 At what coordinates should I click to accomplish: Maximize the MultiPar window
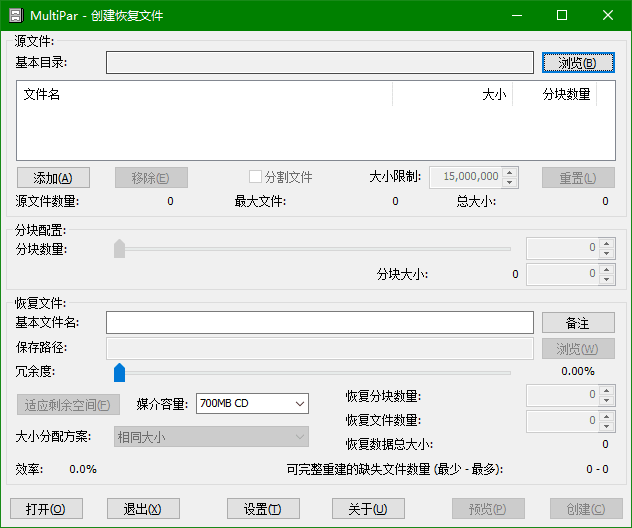pos(562,15)
